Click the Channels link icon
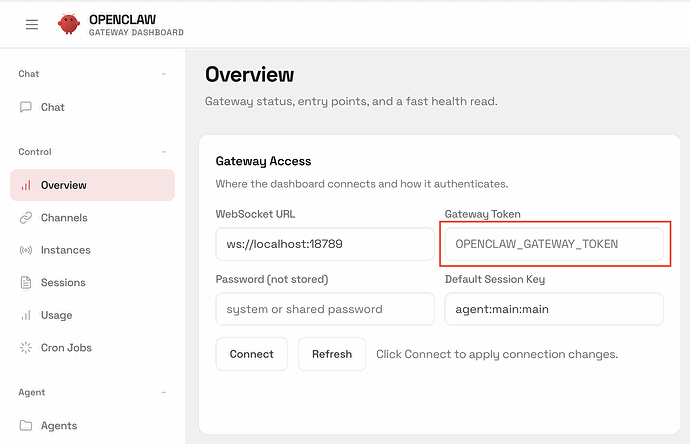690x444 pixels. pyautogui.click(x=26, y=218)
